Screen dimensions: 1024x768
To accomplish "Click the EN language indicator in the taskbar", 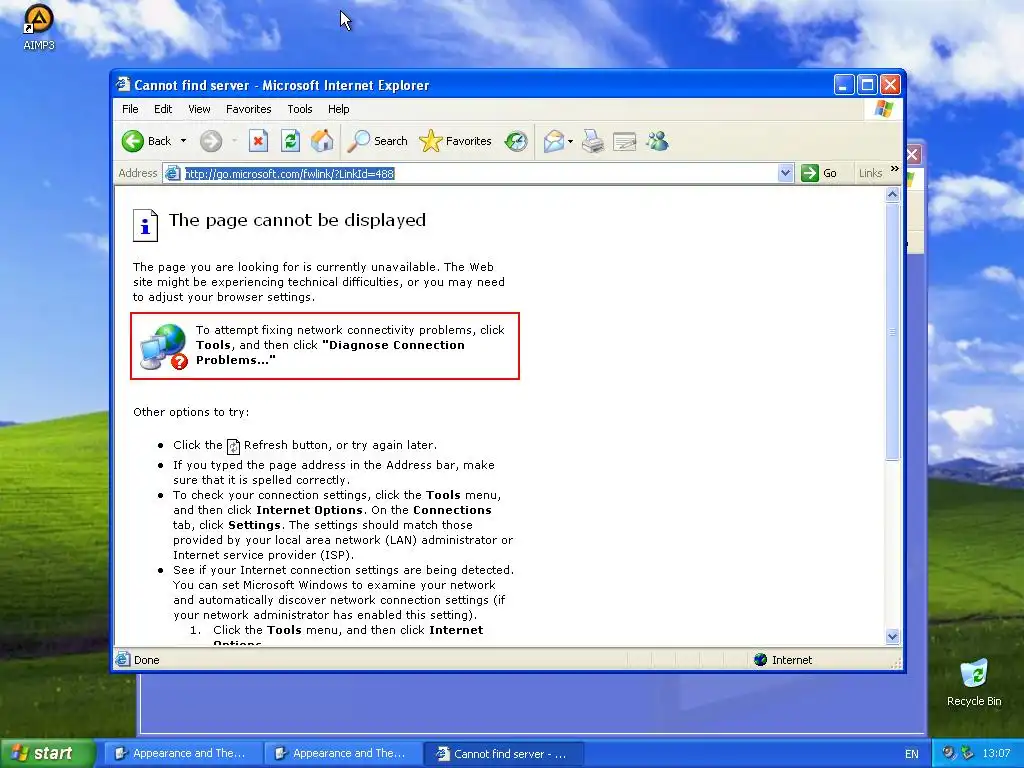I will coord(912,754).
